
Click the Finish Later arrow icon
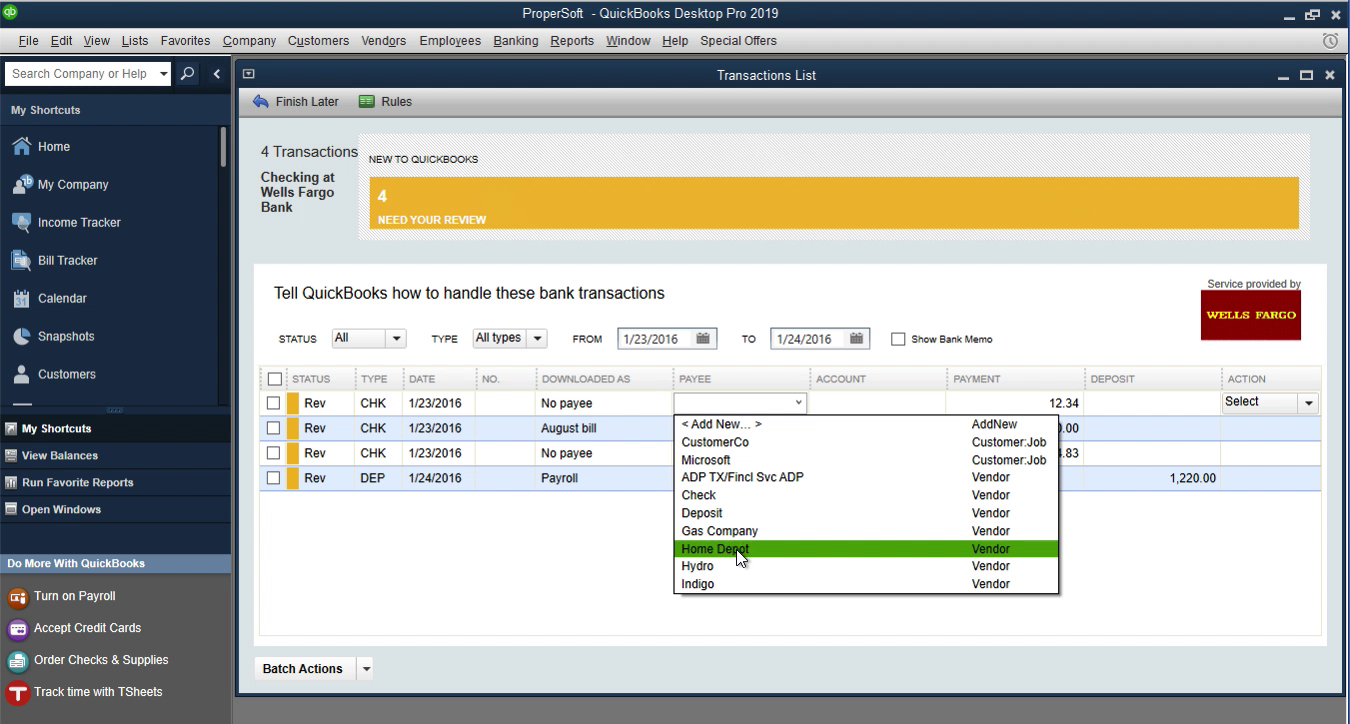[x=261, y=101]
